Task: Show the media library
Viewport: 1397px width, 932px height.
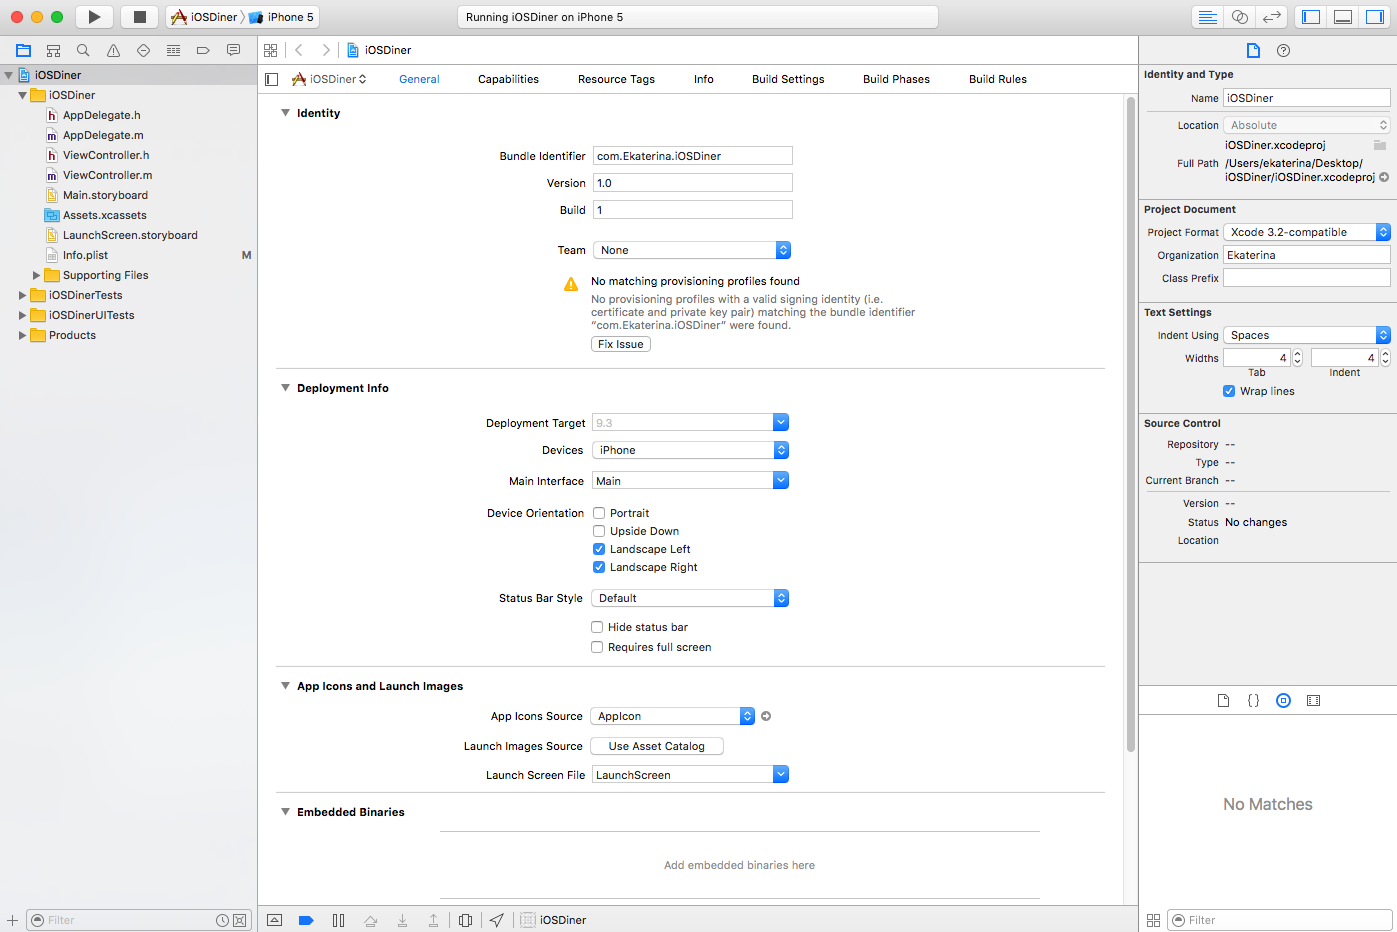Action: pos(1313,701)
